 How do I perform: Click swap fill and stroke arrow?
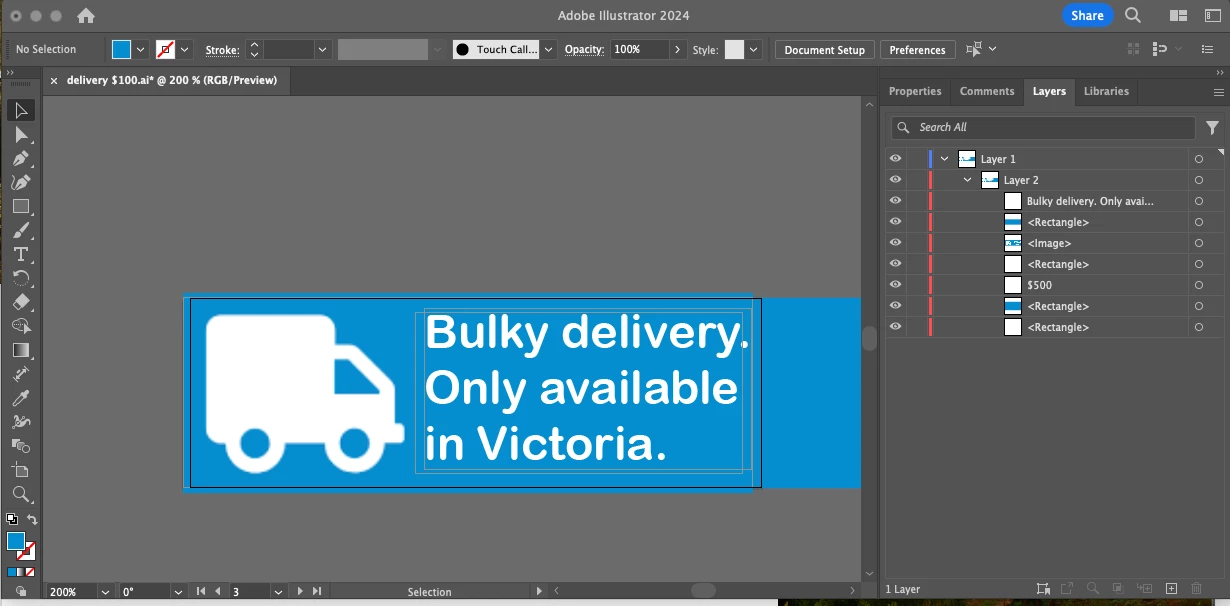click(x=32, y=519)
